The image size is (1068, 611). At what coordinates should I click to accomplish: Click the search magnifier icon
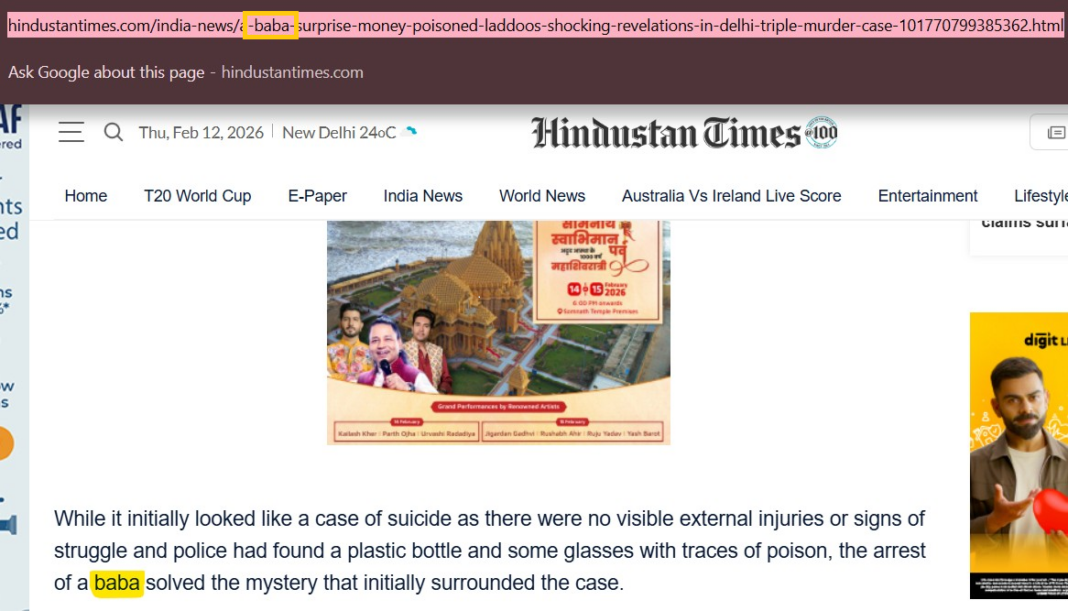pyautogui.click(x=113, y=132)
